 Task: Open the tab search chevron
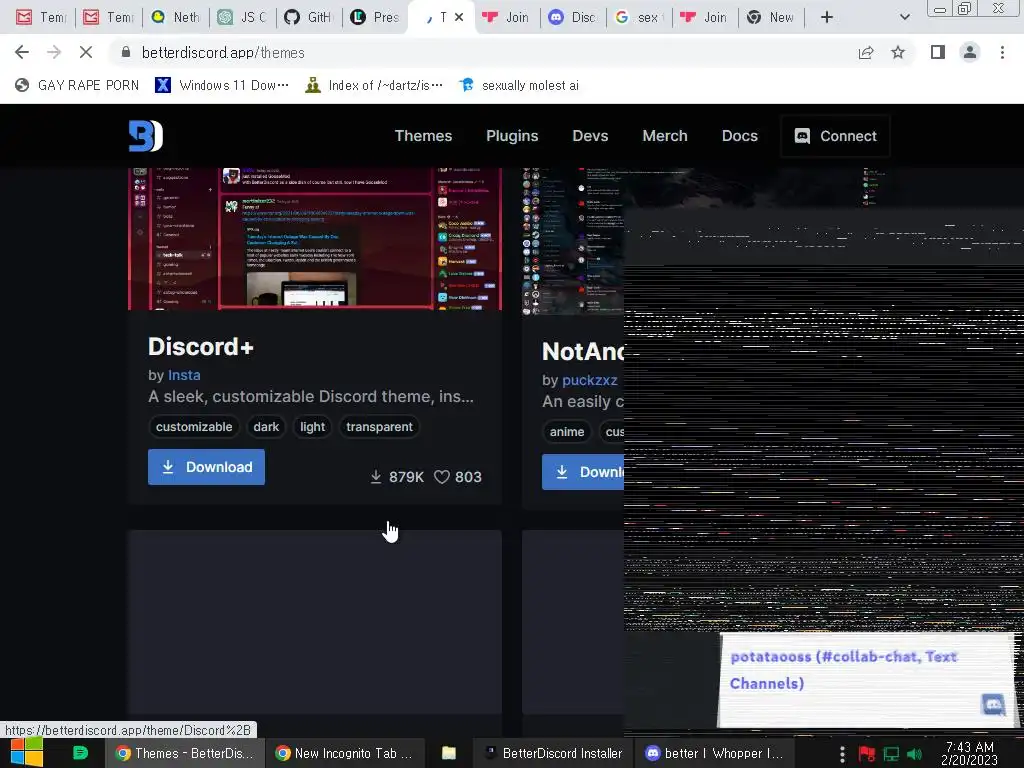(904, 17)
